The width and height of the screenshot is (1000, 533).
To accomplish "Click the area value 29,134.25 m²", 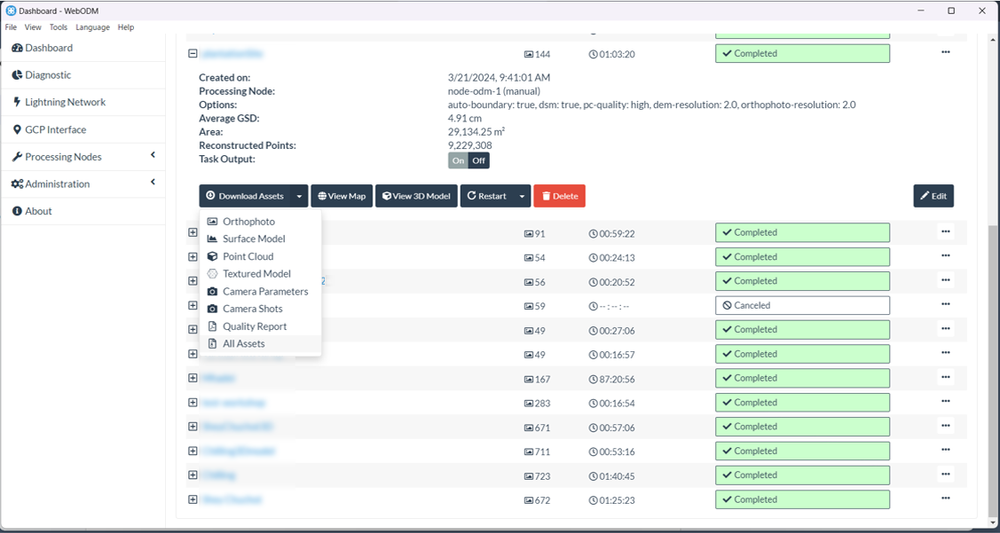I will coord(477,132).
